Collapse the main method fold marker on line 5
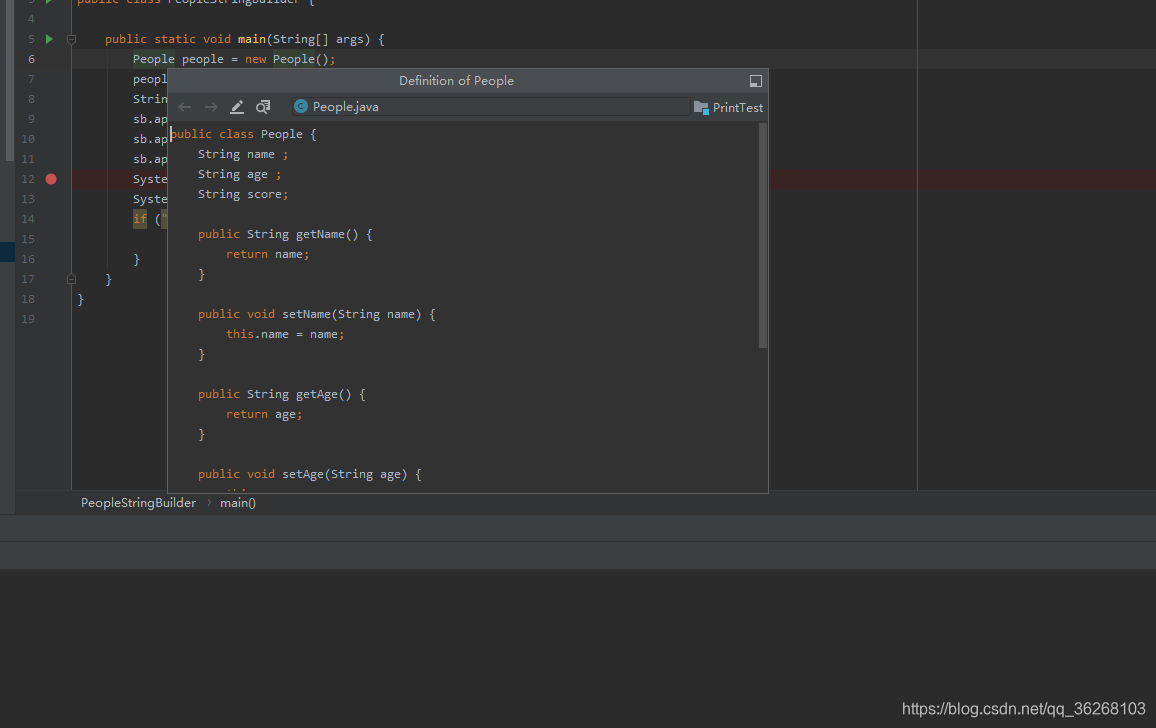 [72, 39]
